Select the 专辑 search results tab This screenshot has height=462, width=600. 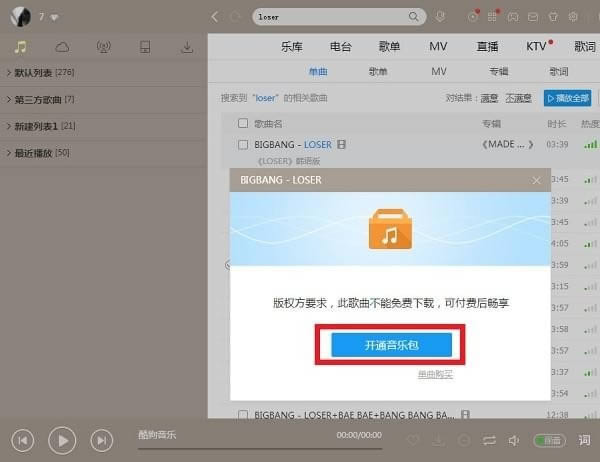[x=498, y=72]
